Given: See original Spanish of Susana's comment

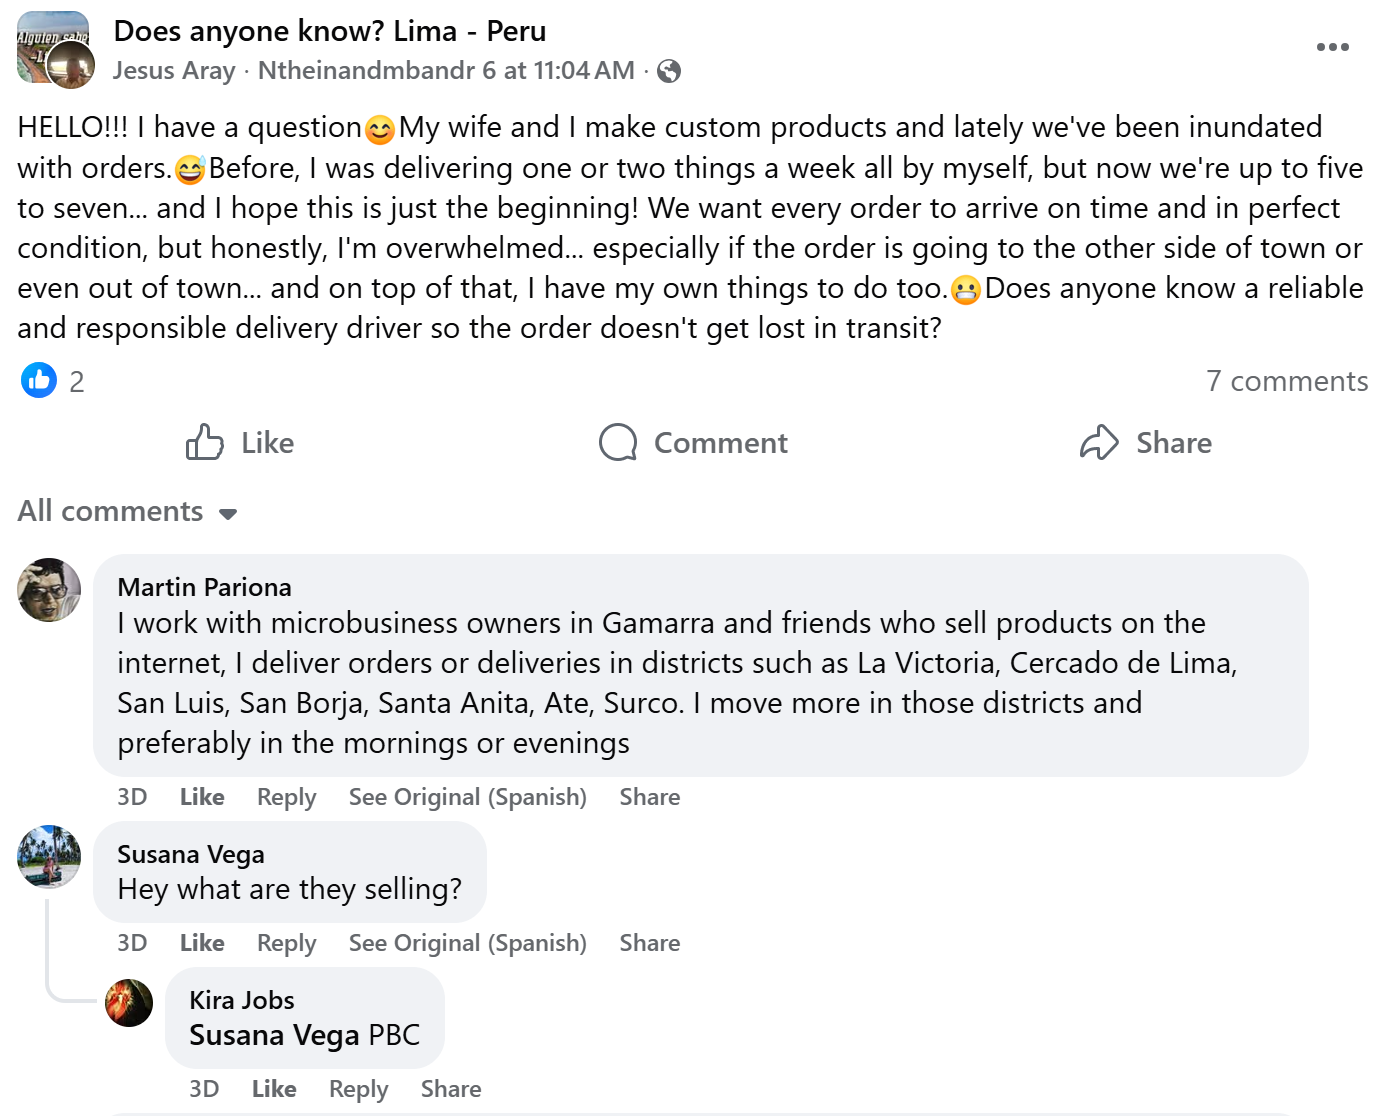Looking at the screenshot, I should [x=467, y=943].
